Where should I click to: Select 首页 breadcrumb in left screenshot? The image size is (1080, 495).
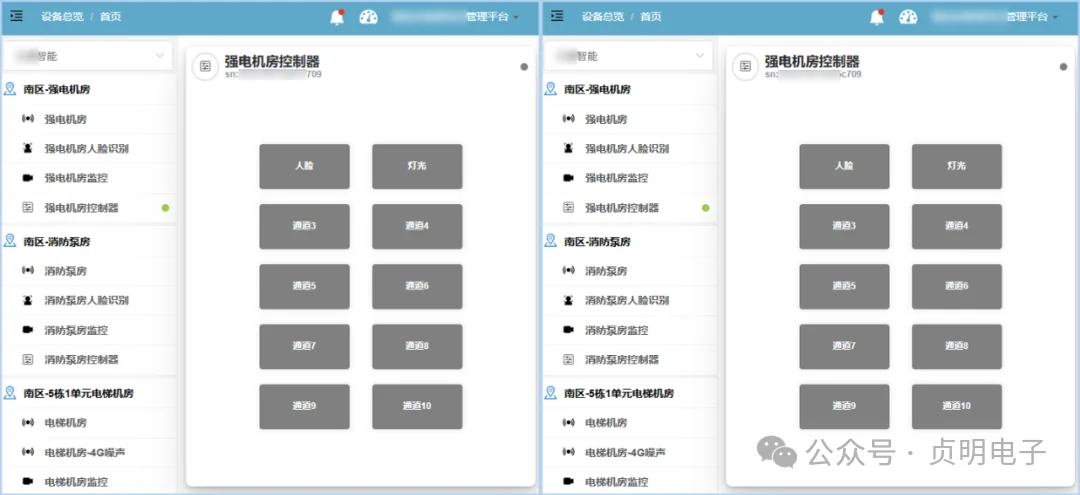coord(110,17)
